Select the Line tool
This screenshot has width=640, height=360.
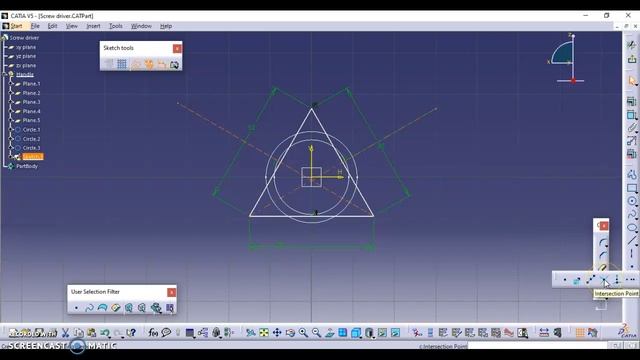coord(632,240)
